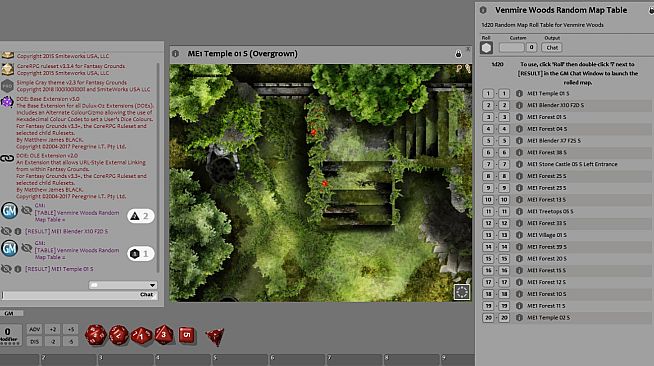Click link icon next to chat RESULT ME1 Temple
The height and width of the screenshot is (366, 654).
18,269
